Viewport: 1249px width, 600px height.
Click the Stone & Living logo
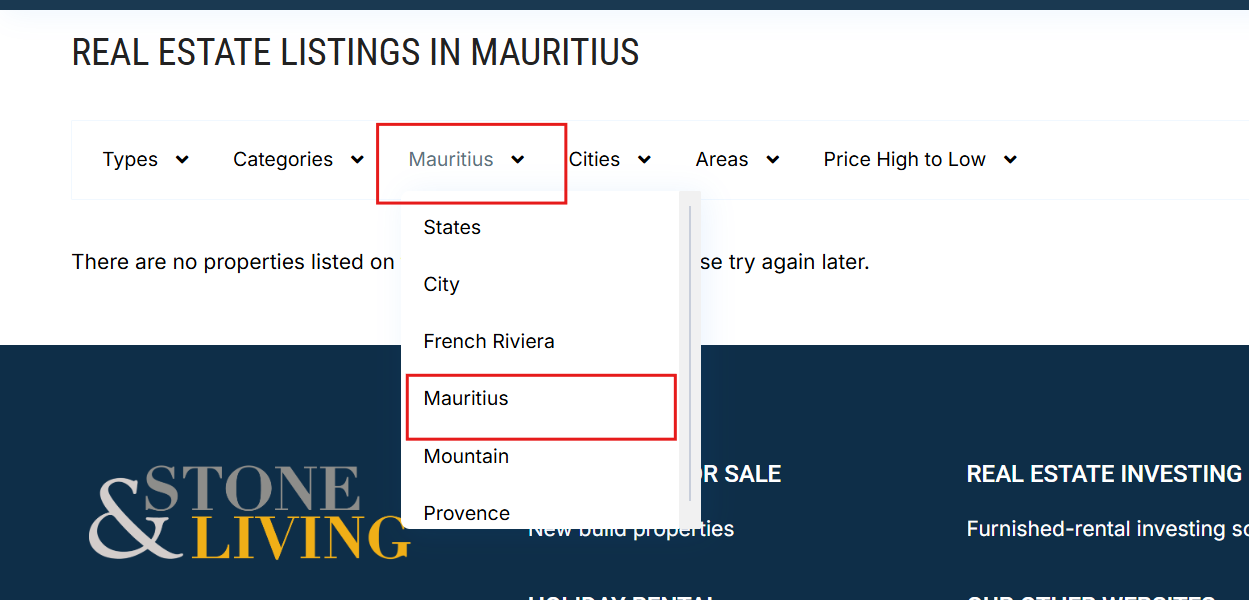249,511
